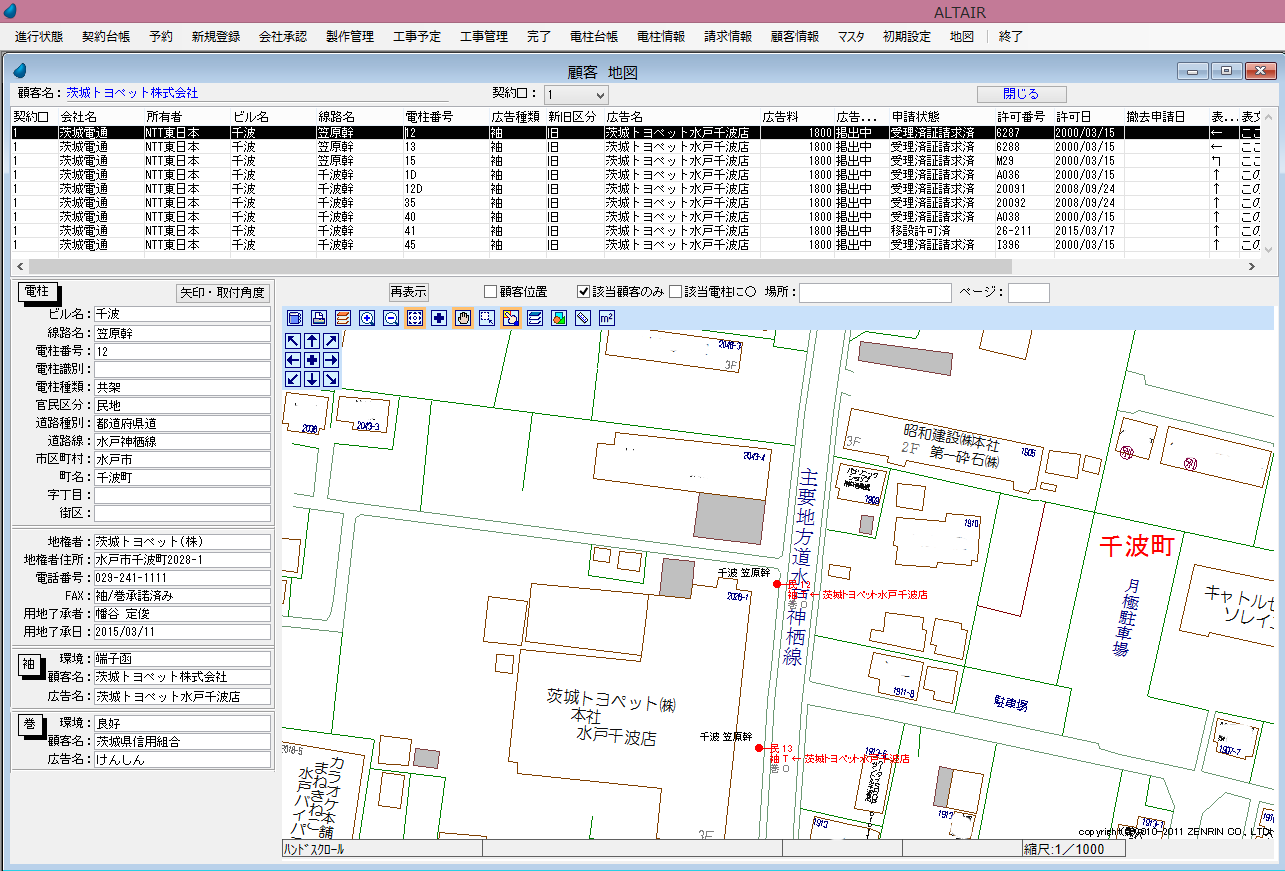Uncheck the 該当顧客のみ checkbox
1285x871 pixels.
click(584, 292)
